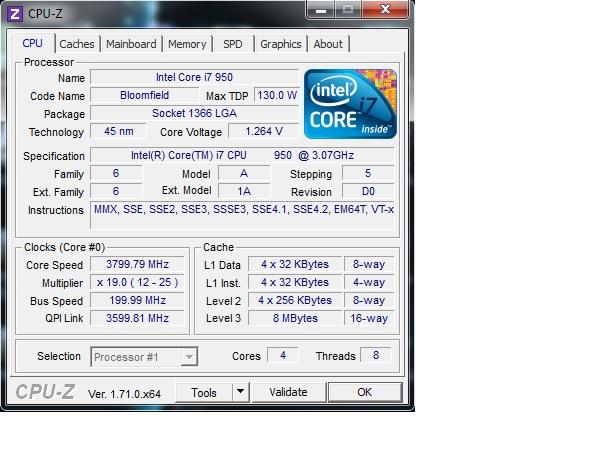Show the About tab
This screenshot has width=614, height=460.
328,44
